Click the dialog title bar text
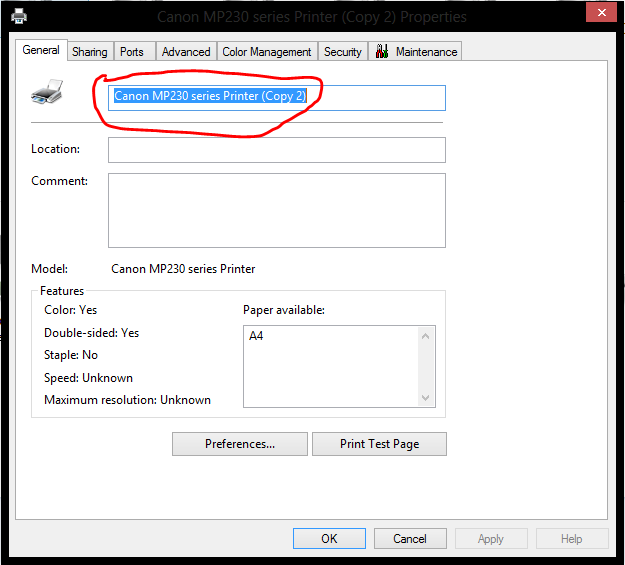Screen dimensions: 625x565 [x=312, y=17]
